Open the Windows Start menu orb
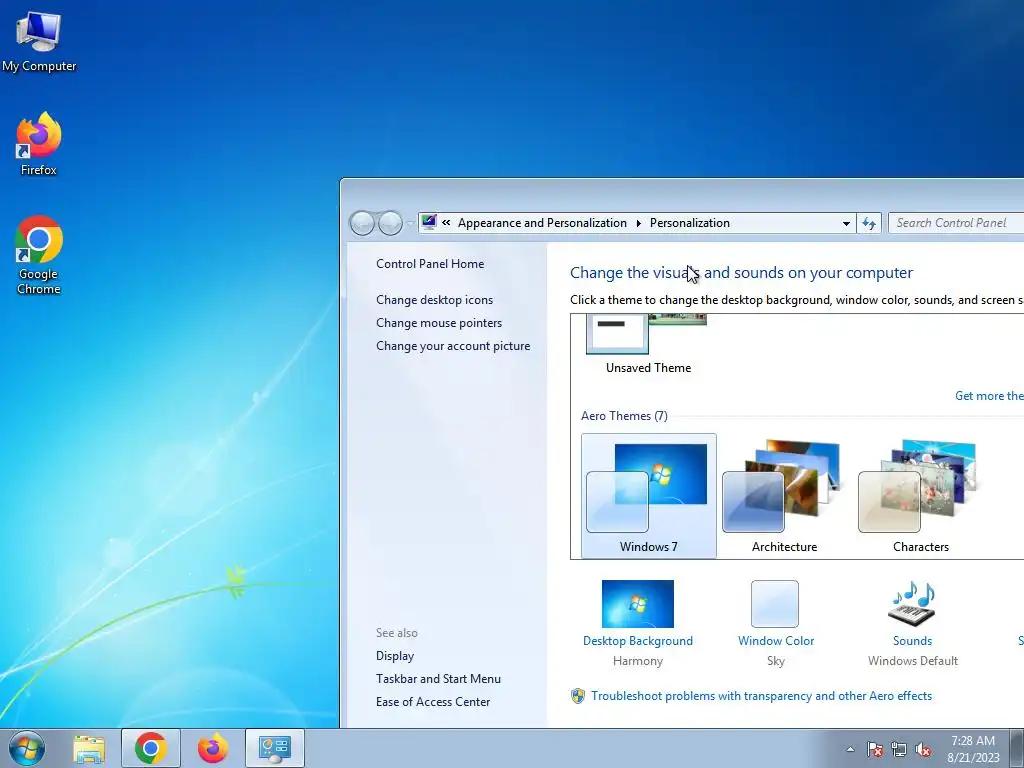Screen dimensions: 1024x768 [27, 748]
